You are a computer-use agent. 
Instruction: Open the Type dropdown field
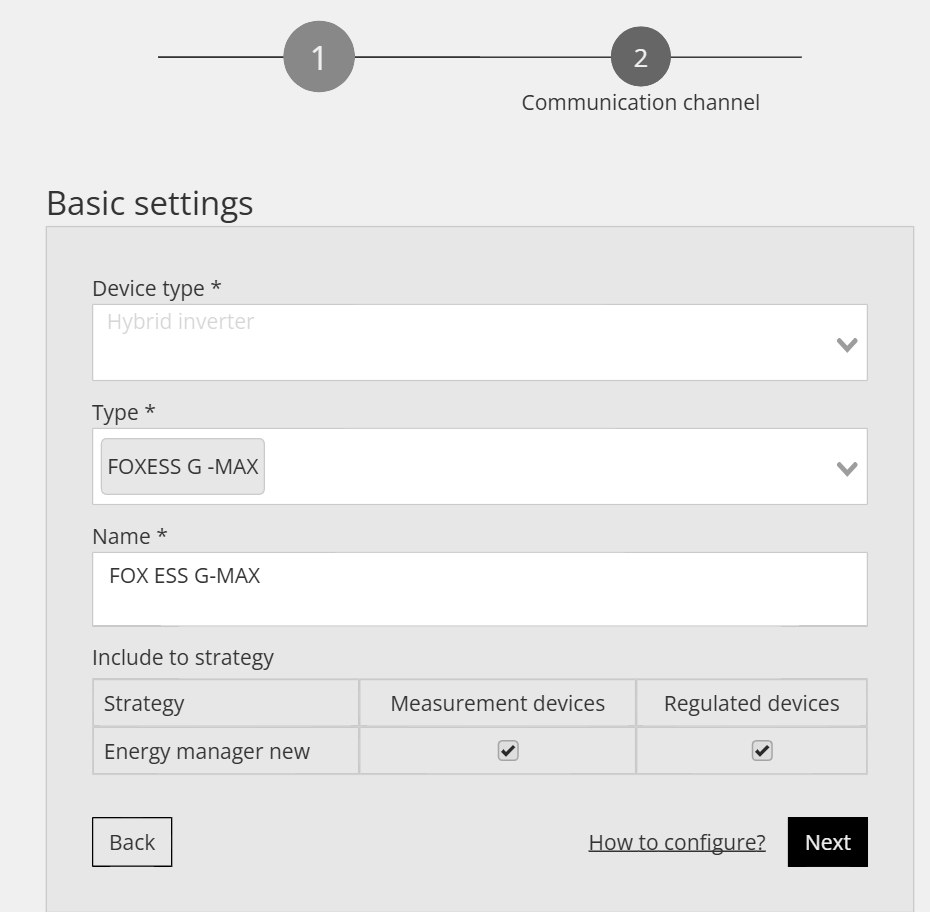480,467
